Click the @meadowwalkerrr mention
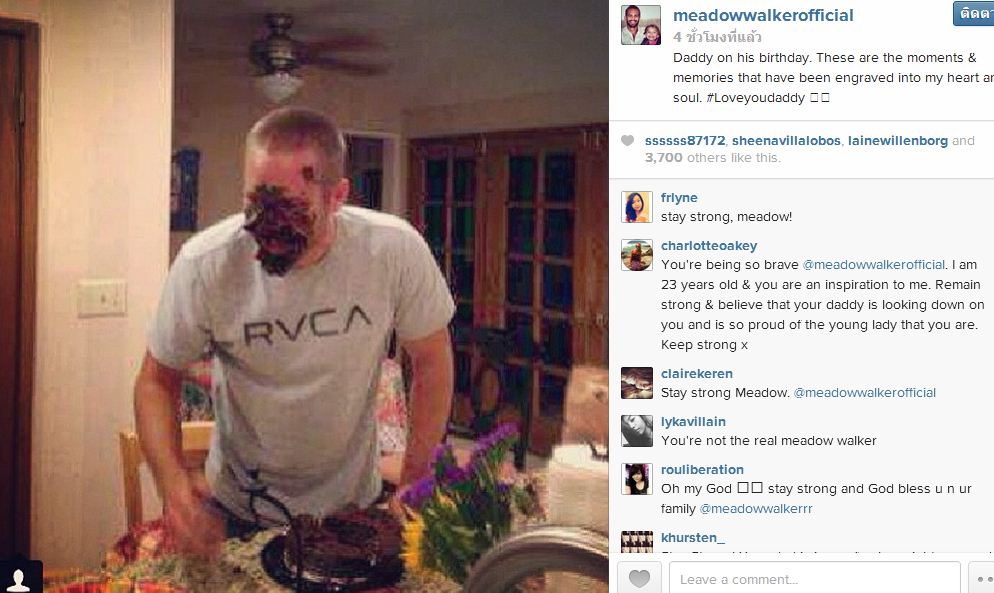 coord(756,509)
